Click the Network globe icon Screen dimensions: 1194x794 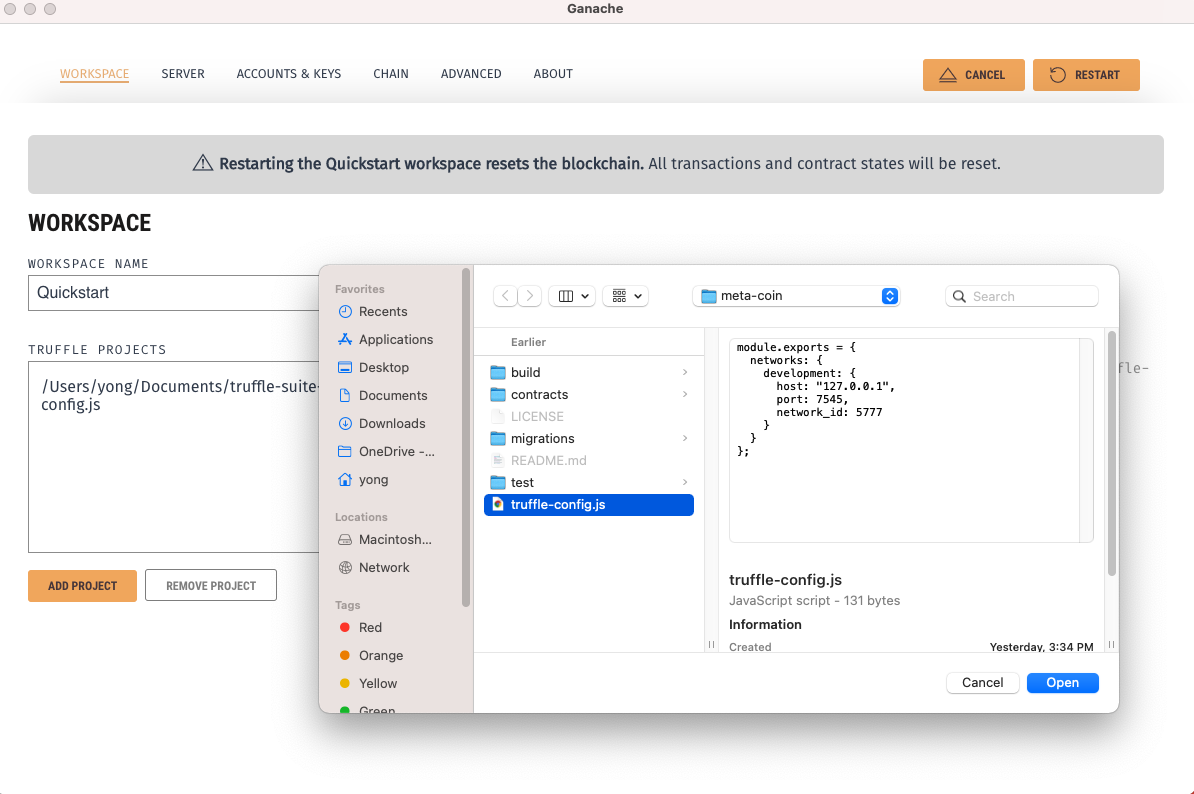pos(345,567)
